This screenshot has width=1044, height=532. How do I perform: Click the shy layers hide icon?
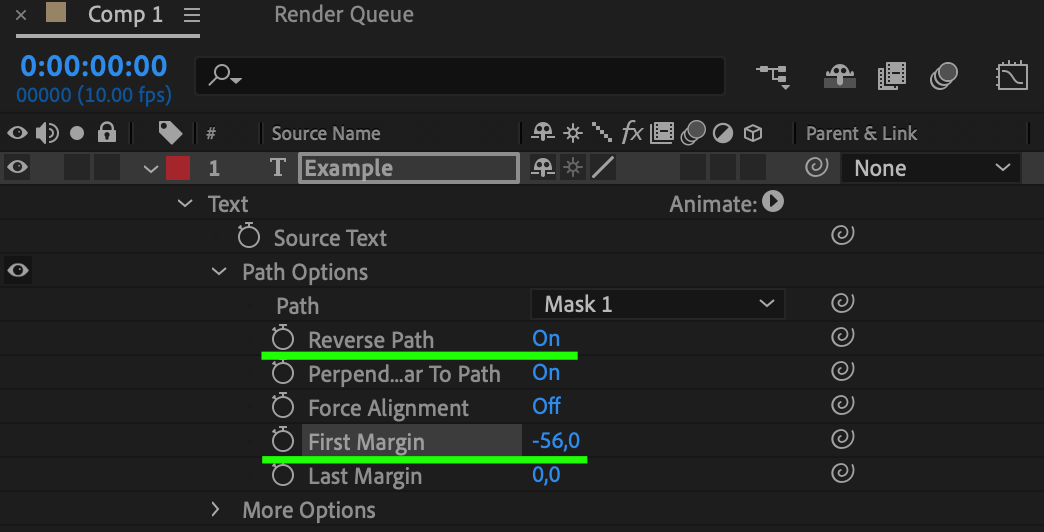coord(840,76)
